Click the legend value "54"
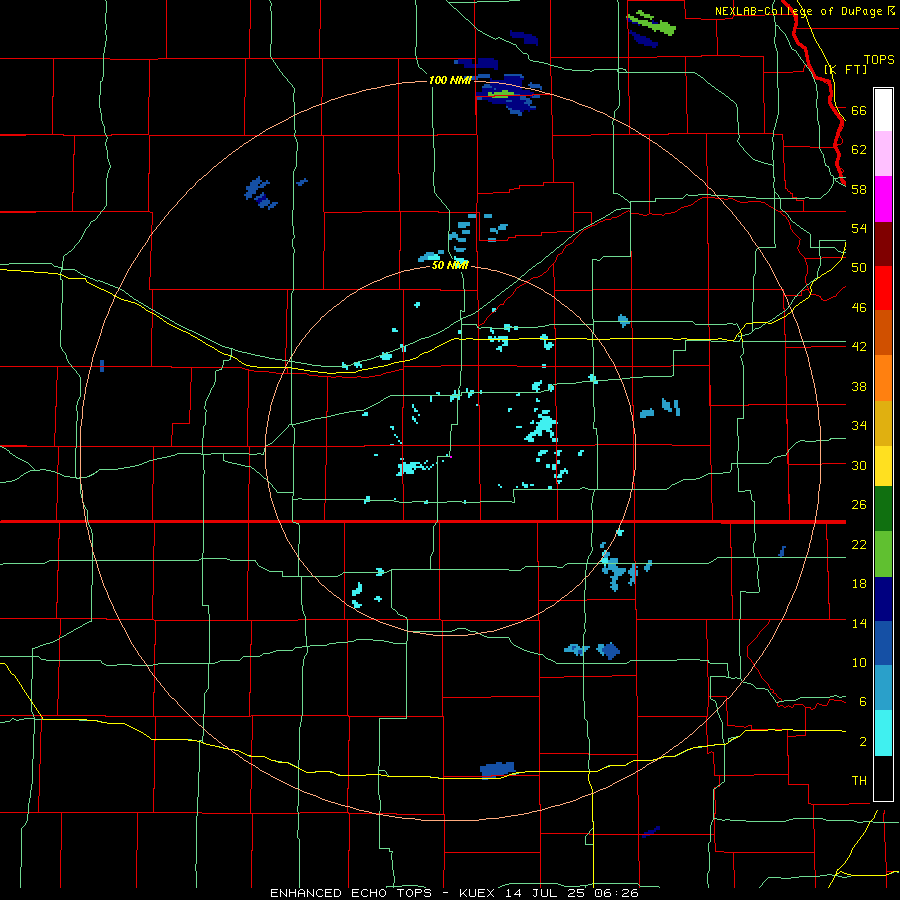This screenshot has width=900, height=900. [x=859, y=228]
